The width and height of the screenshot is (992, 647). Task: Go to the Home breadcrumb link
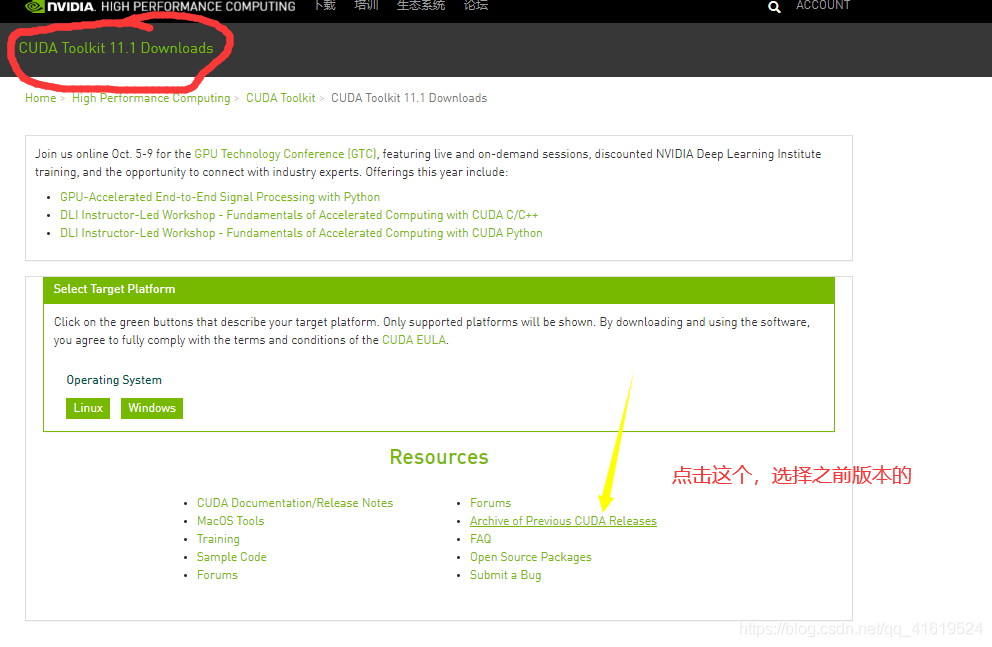point(40,98)
